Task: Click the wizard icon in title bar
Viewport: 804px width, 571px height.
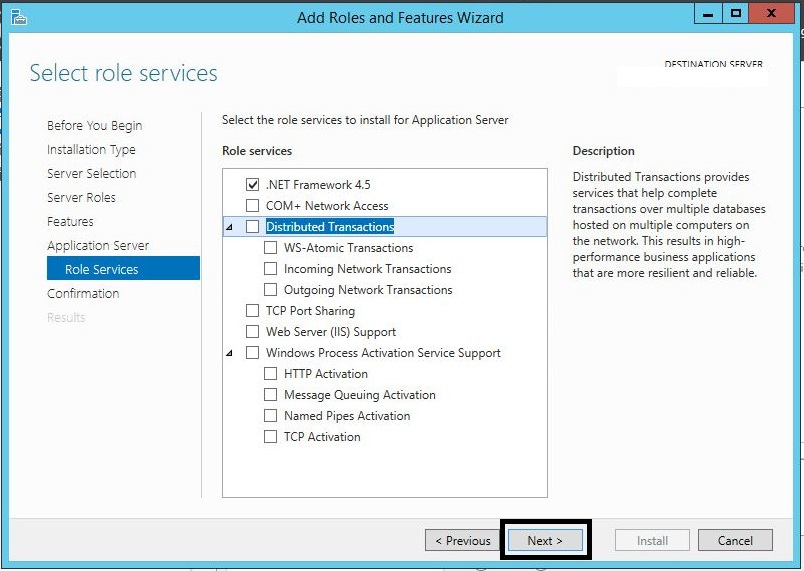Action: [17, 17]
